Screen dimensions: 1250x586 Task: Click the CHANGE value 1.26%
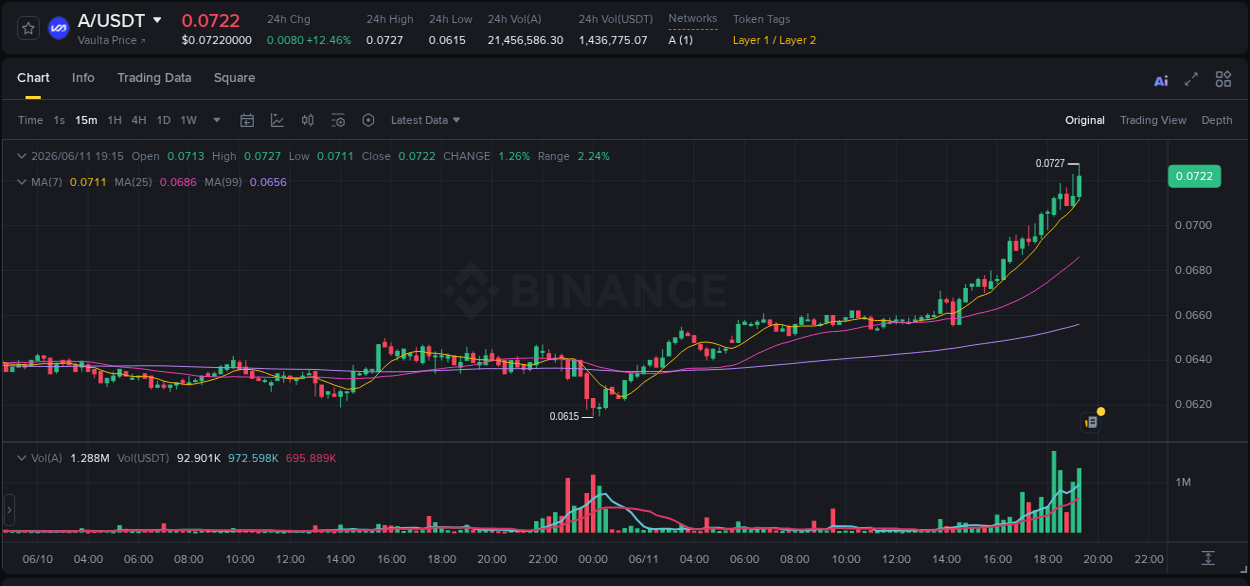click(514, 156)
